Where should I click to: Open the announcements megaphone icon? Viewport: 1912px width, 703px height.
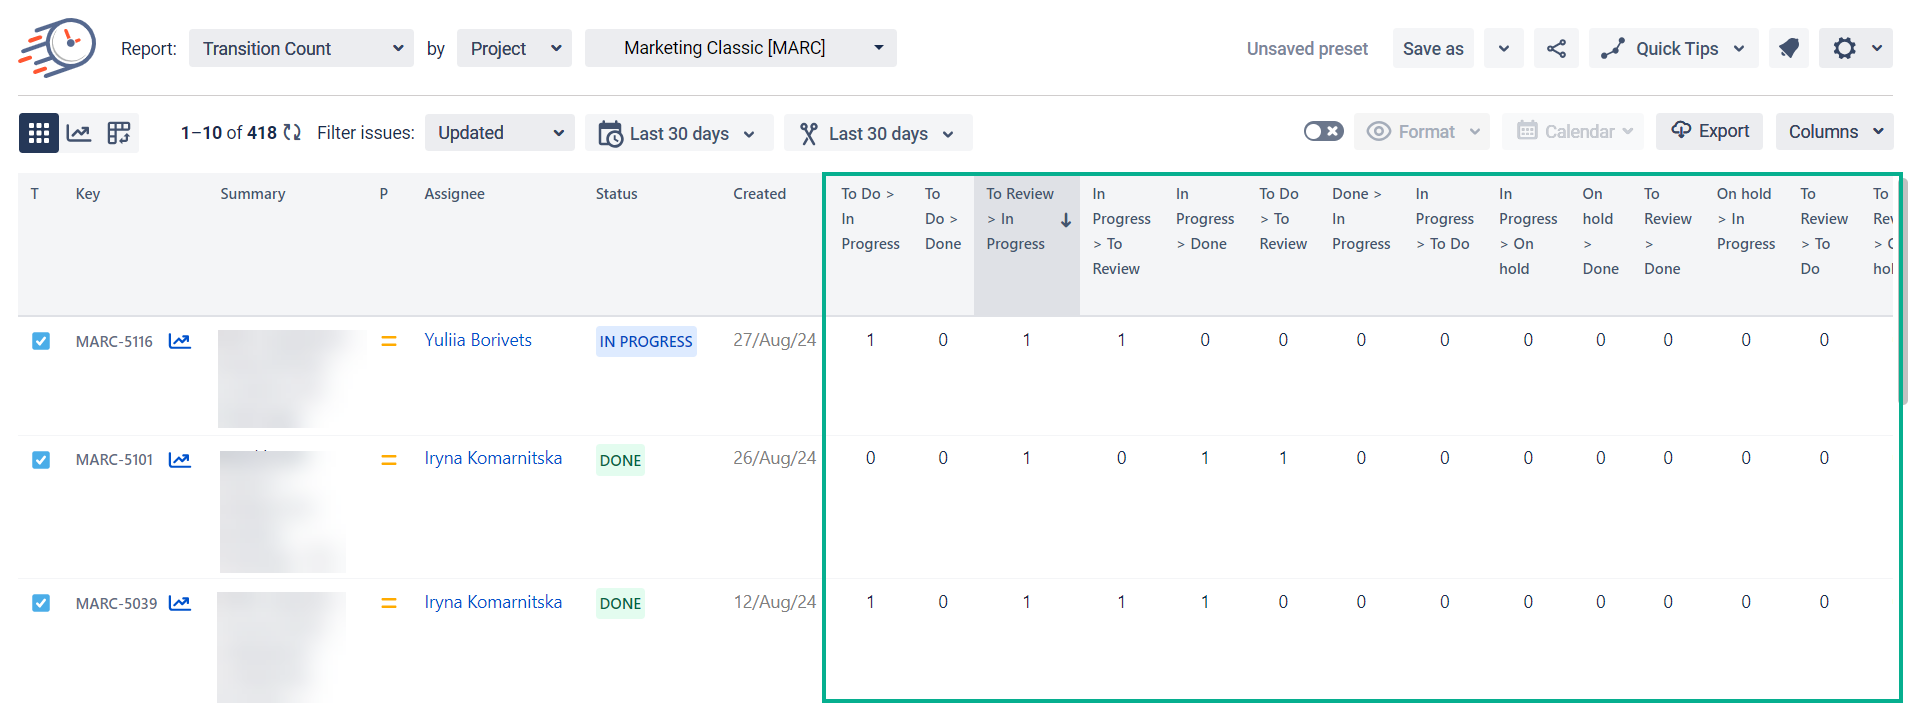(x=1788, y=49)
